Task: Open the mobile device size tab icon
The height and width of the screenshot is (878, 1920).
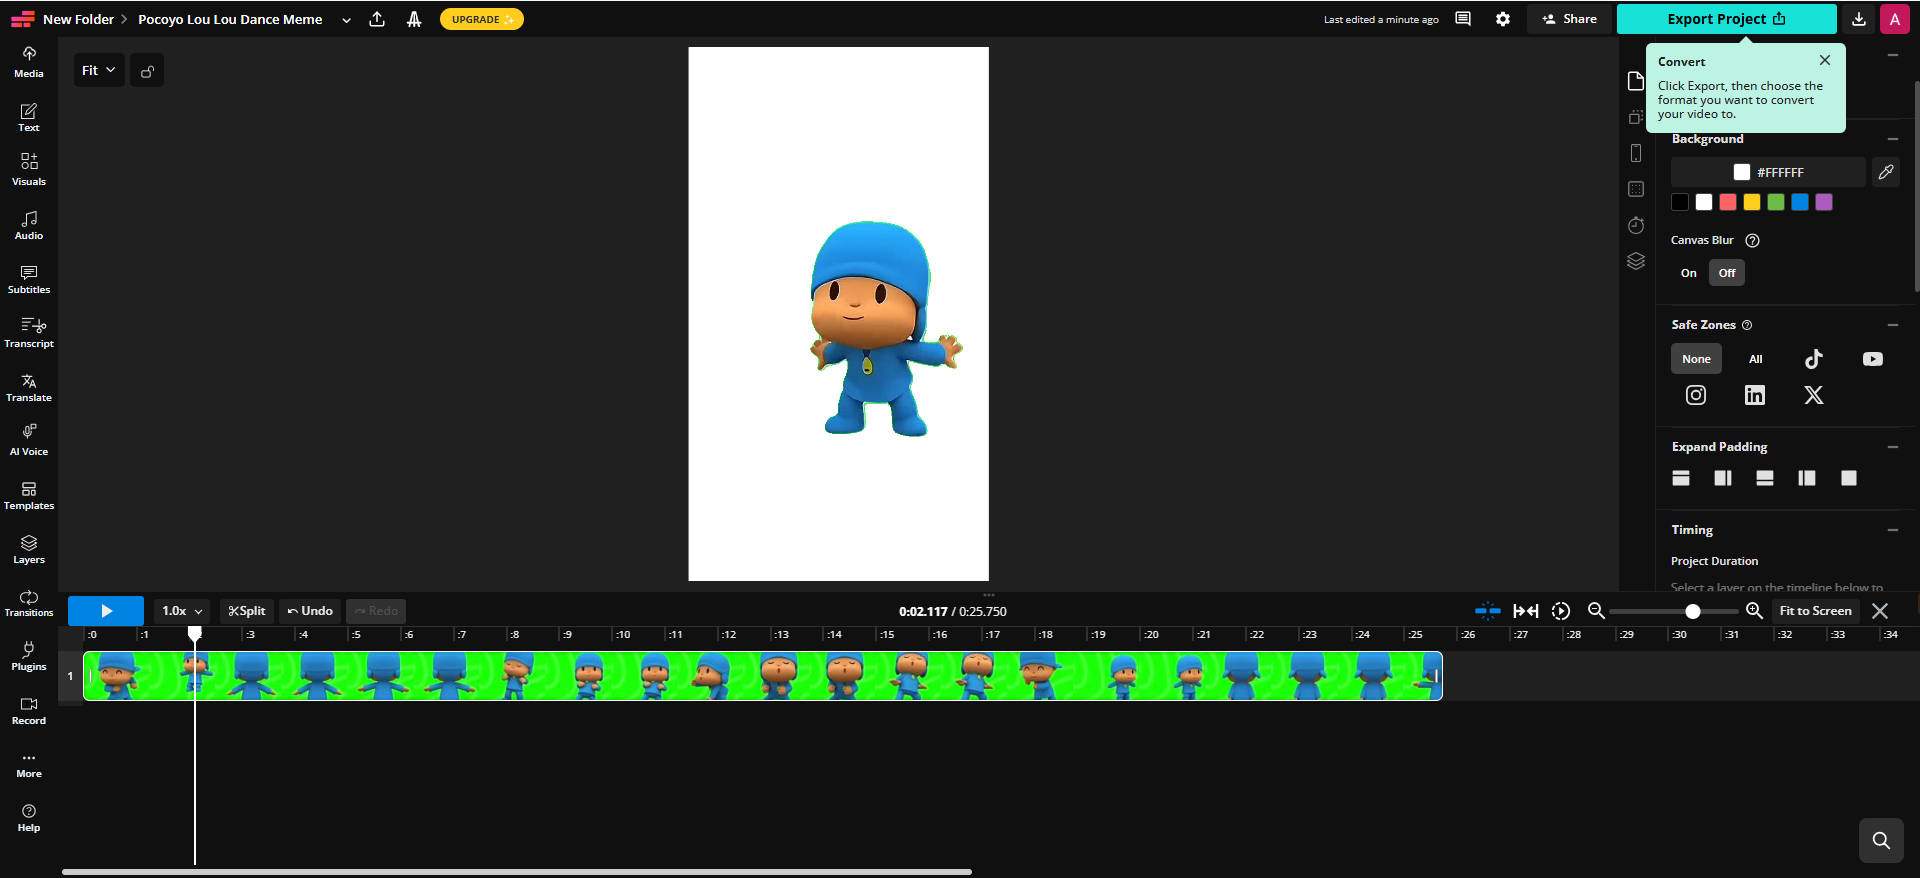Action: coord(1636,153)
